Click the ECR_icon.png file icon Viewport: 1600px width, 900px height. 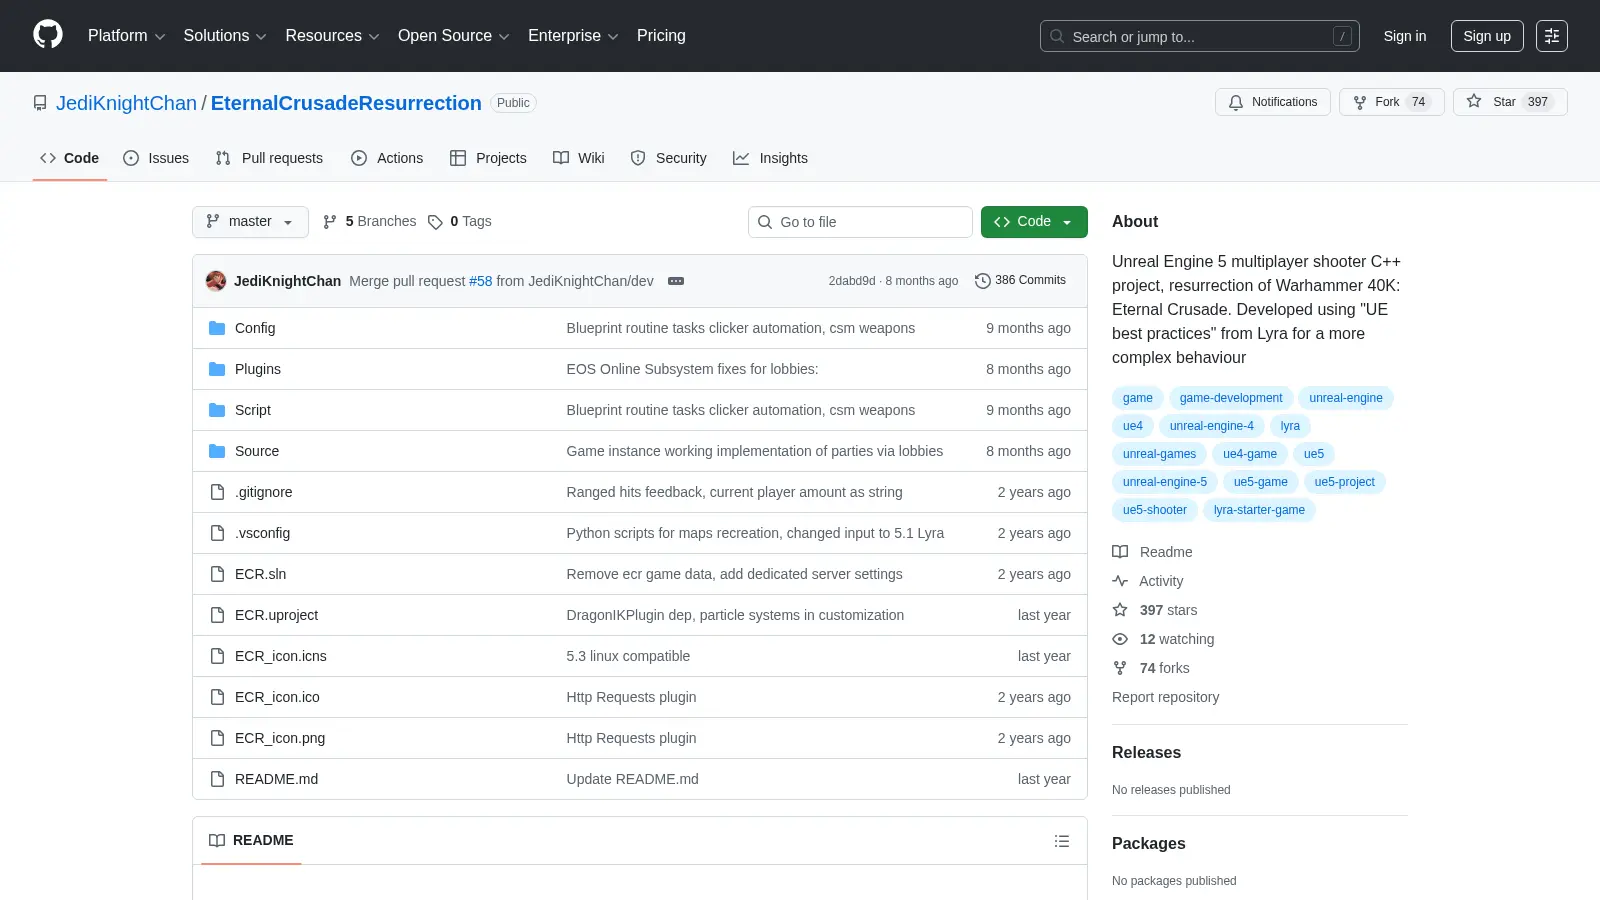(217, 738)
